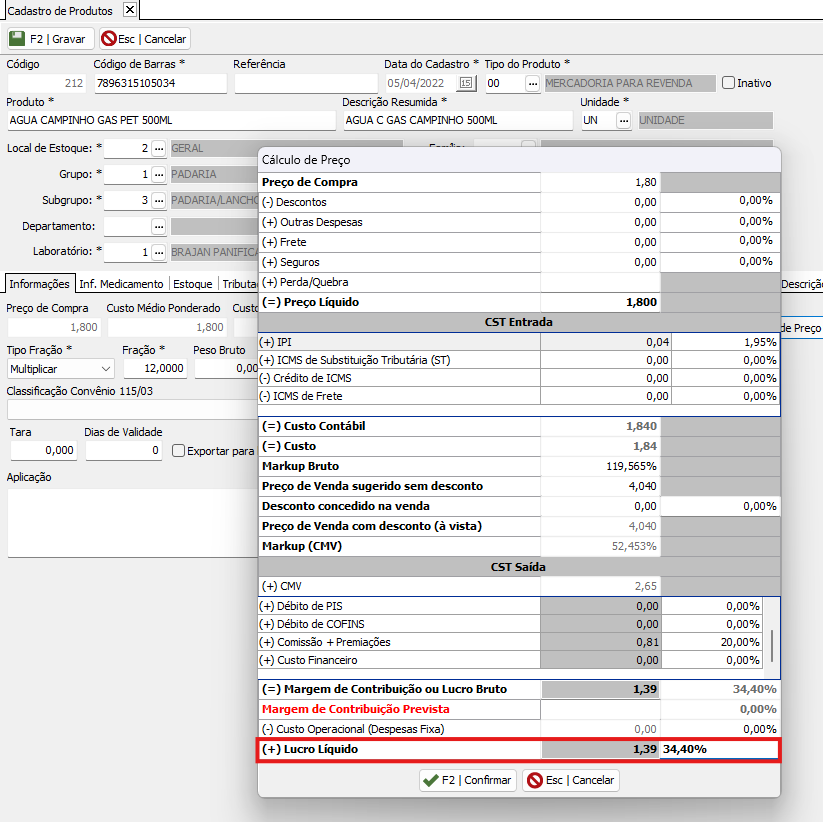Switch to the Inf. Medicamento tab

tap(121, 284)
